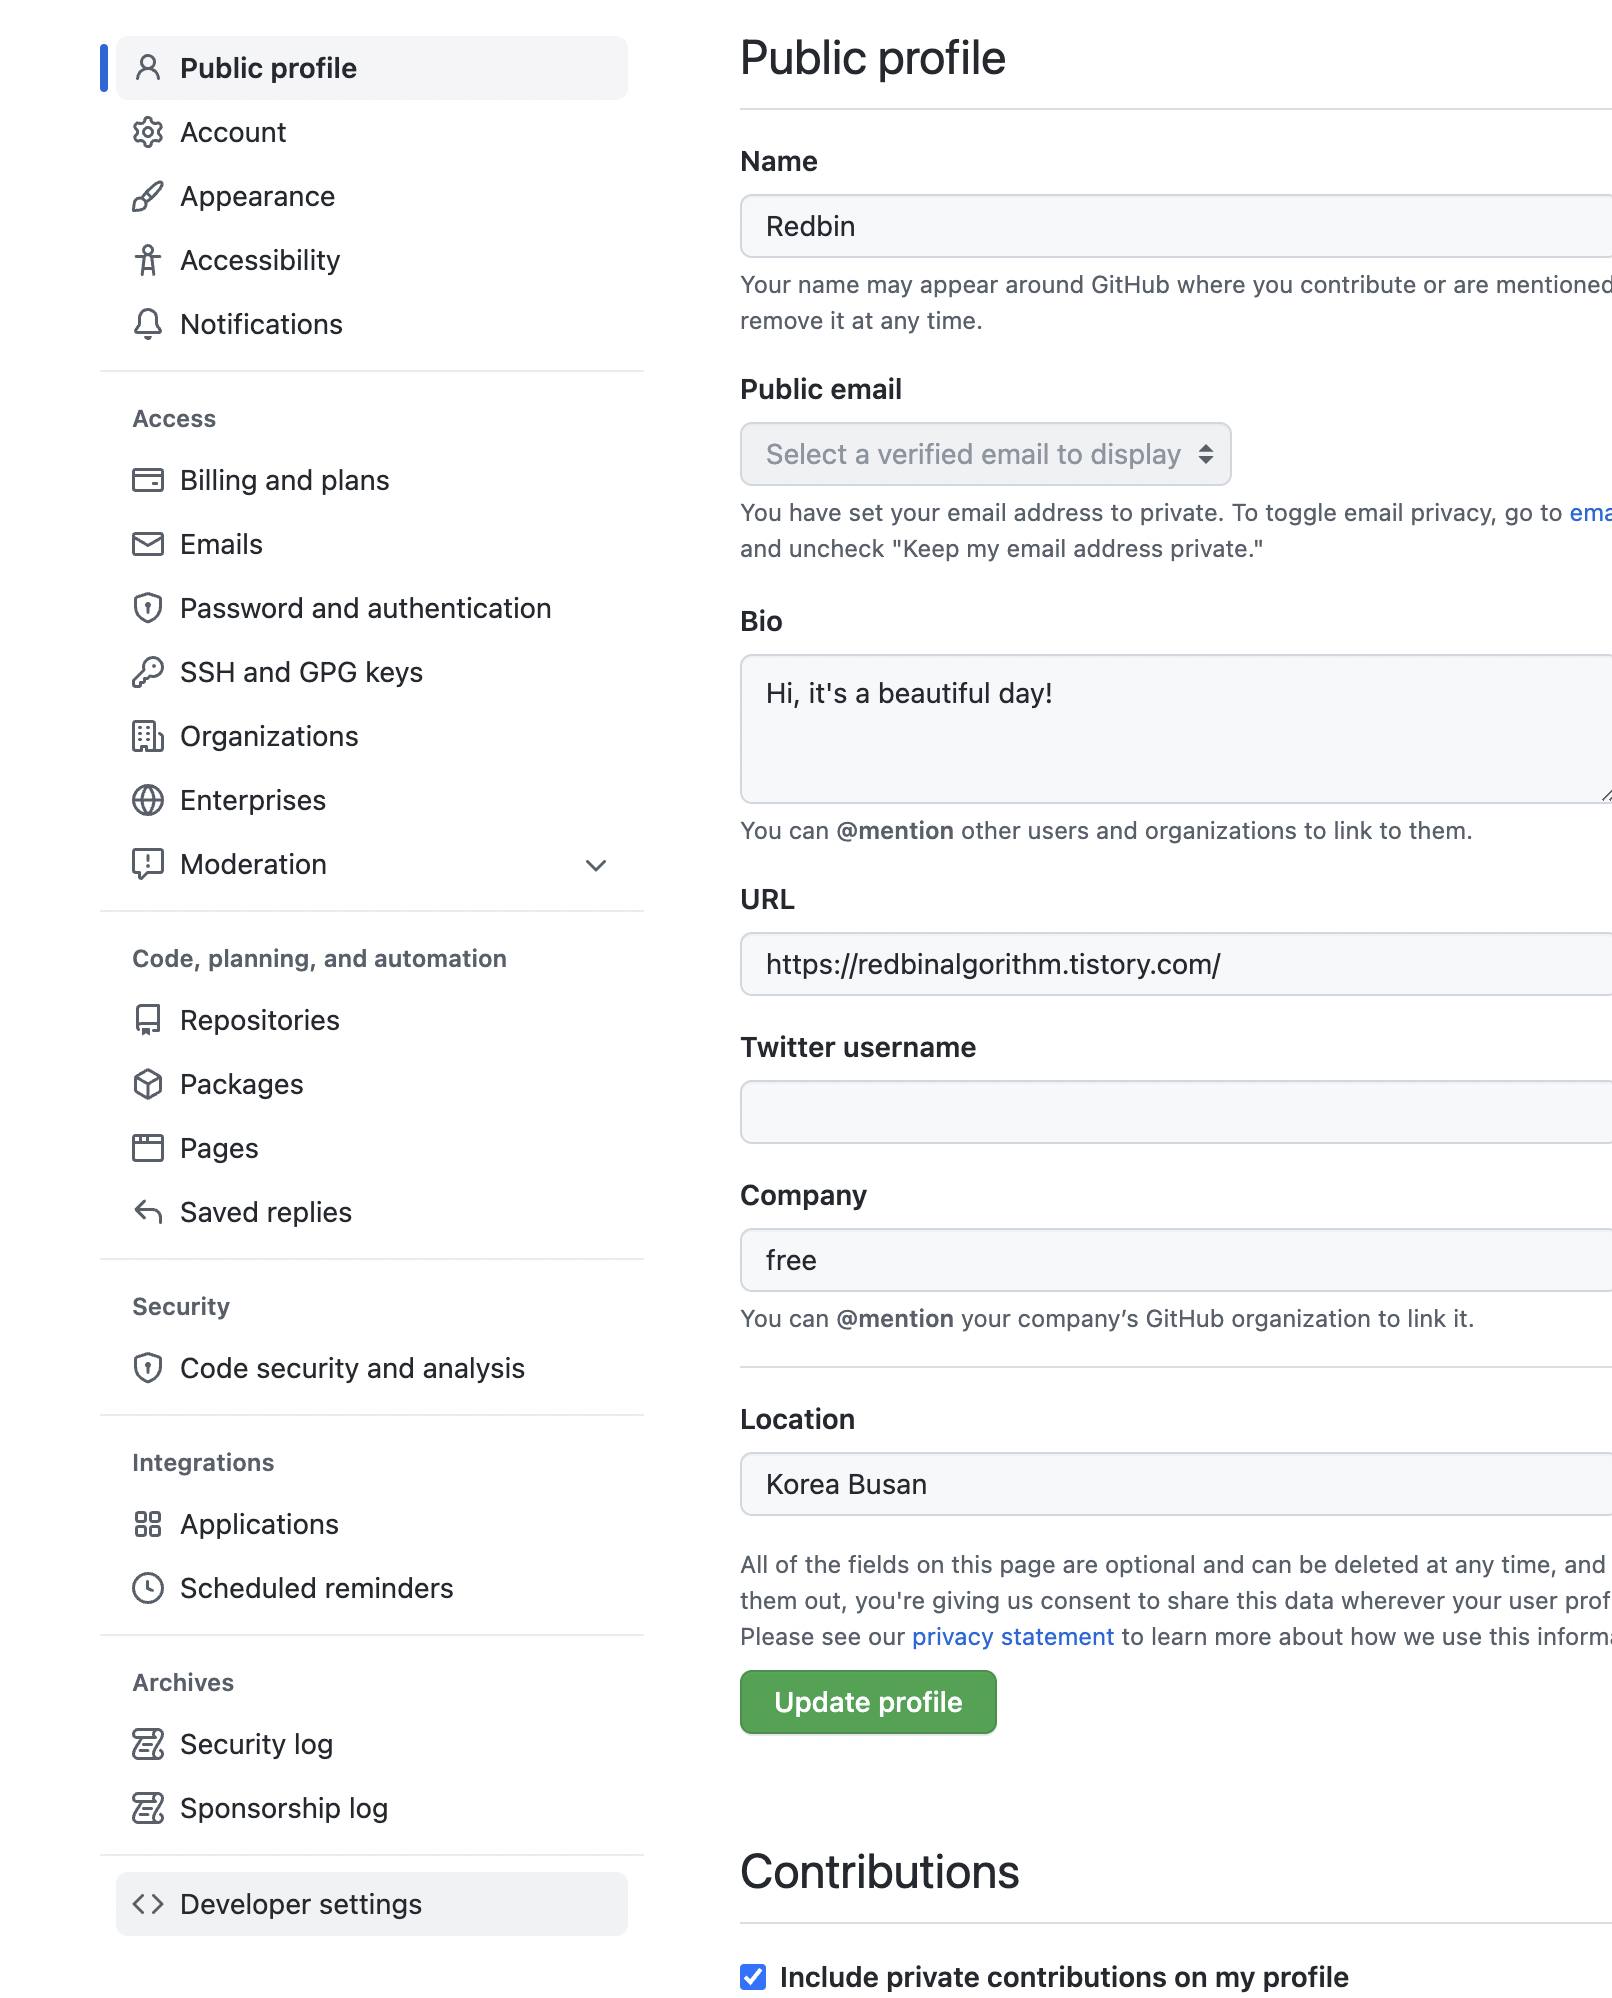Click the cube icon for Packages
The height and width of the screenshot is (1998, 1612).
[x=148, y=1084]
